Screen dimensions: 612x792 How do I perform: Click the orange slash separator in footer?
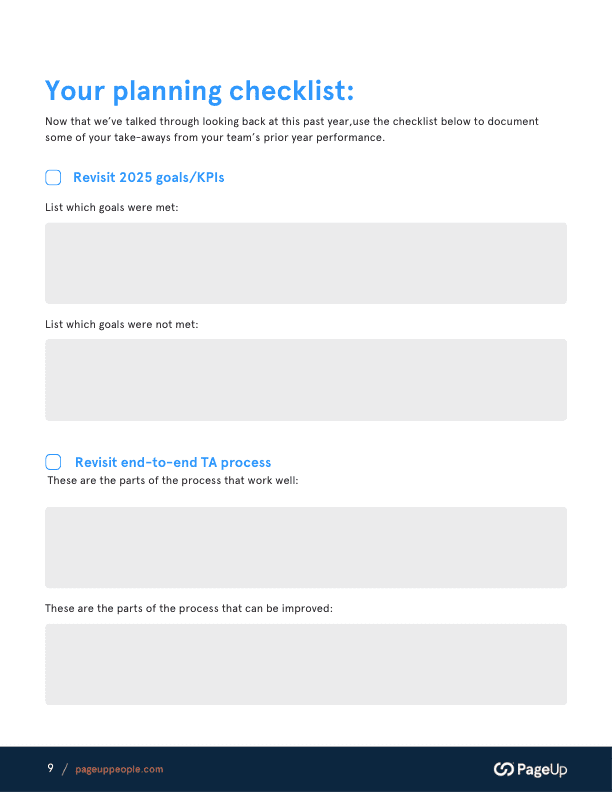pos(65,769)
